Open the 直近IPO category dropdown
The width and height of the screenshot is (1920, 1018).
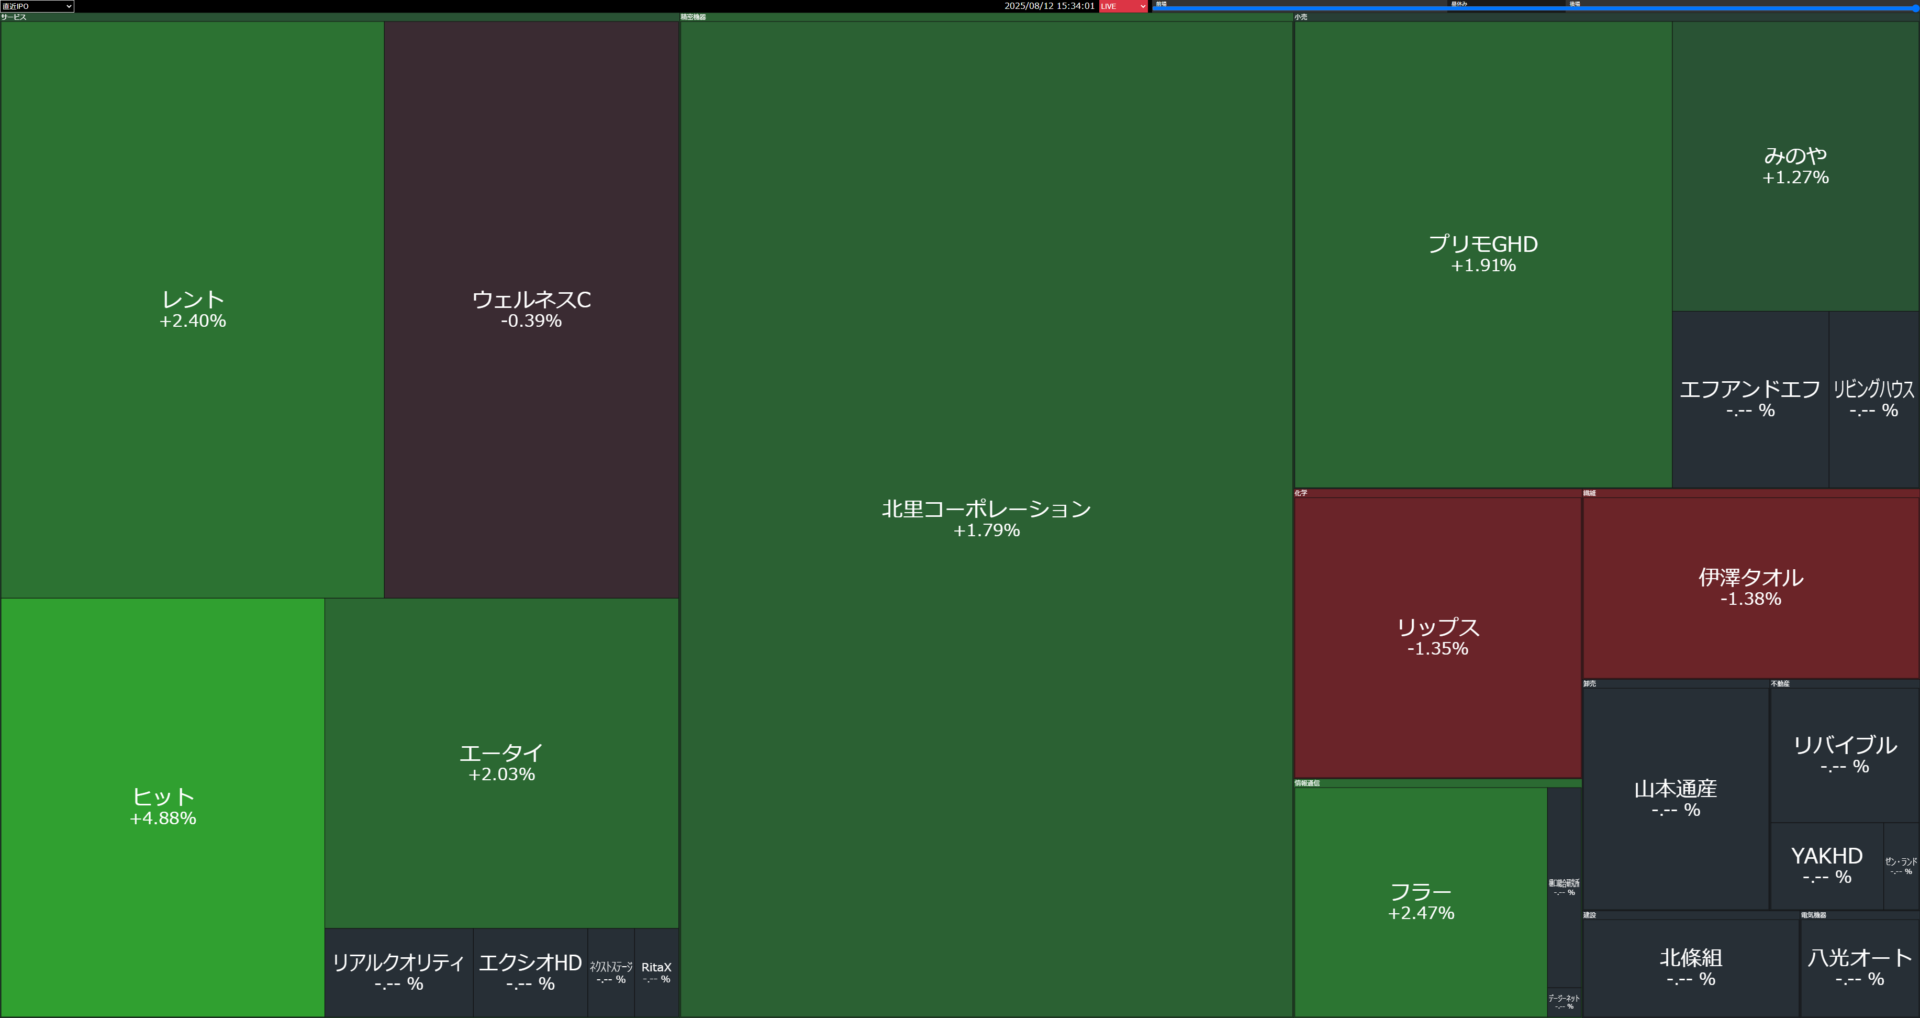(37, 6)
